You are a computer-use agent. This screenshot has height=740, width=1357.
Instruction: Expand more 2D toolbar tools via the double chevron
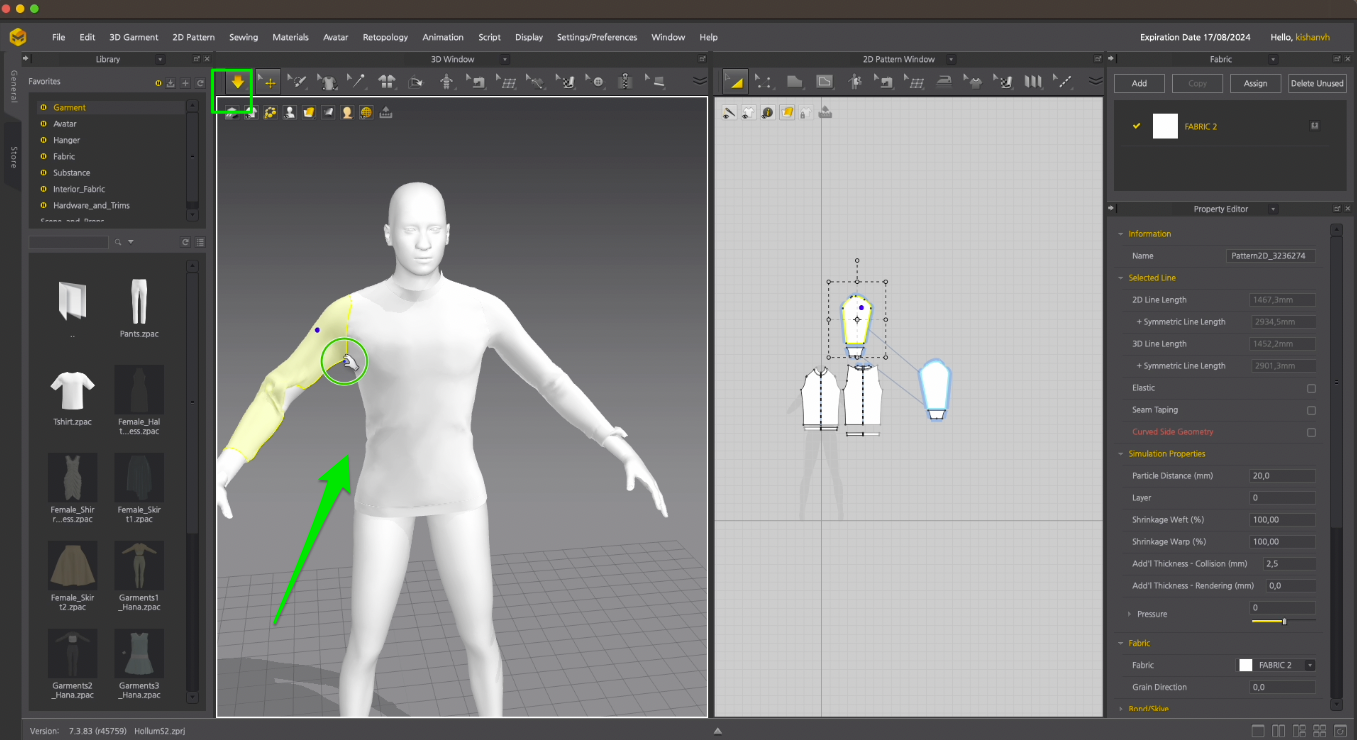(x=1096, y=81)
